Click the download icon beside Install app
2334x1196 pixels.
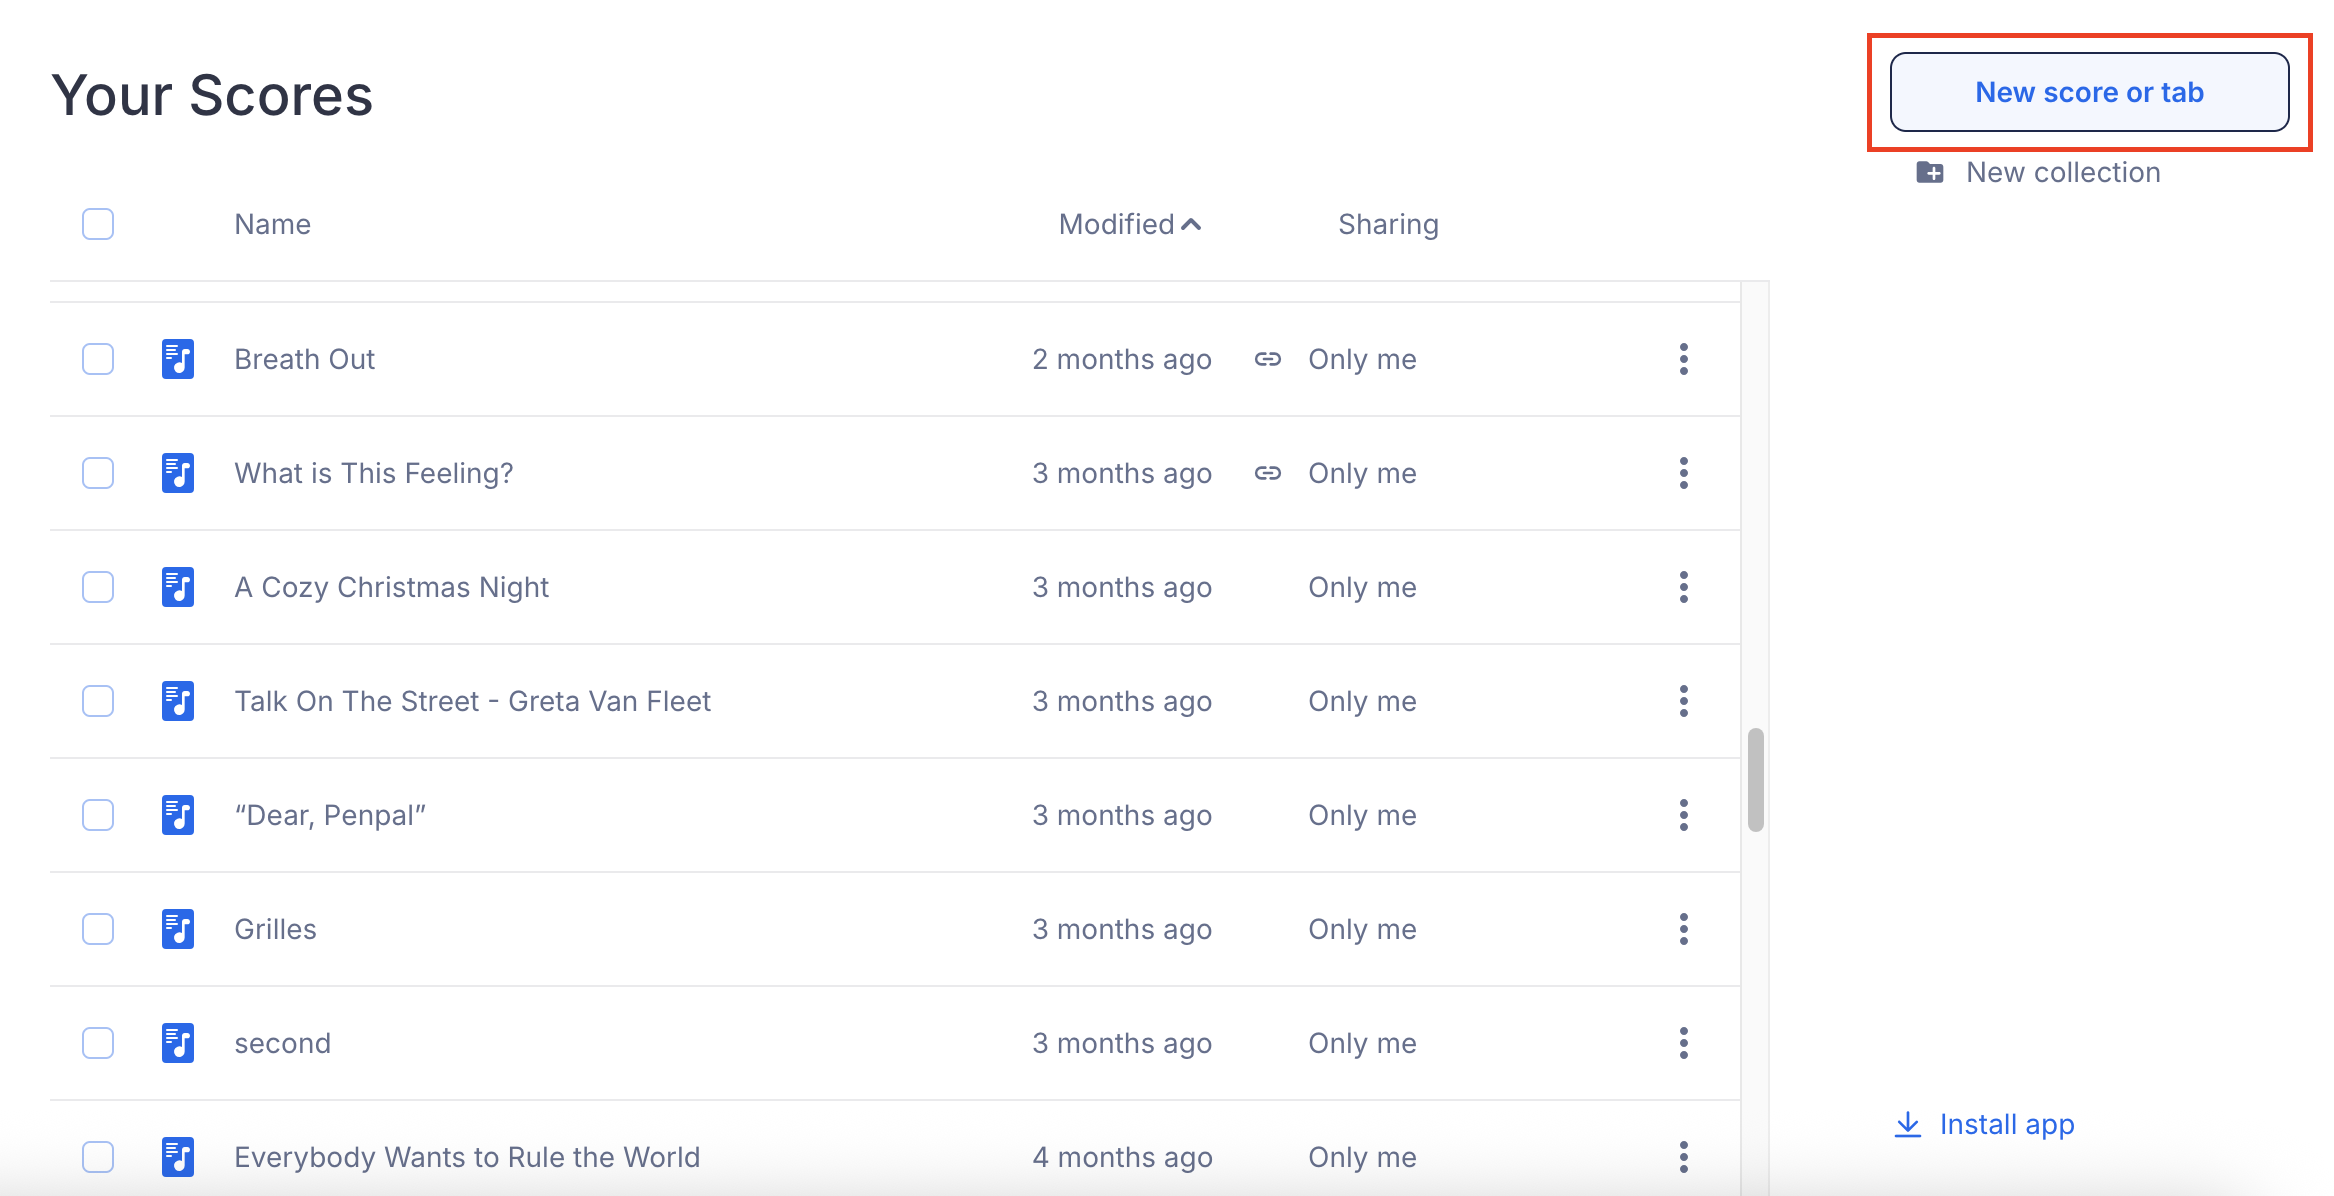(1908, 1124)
